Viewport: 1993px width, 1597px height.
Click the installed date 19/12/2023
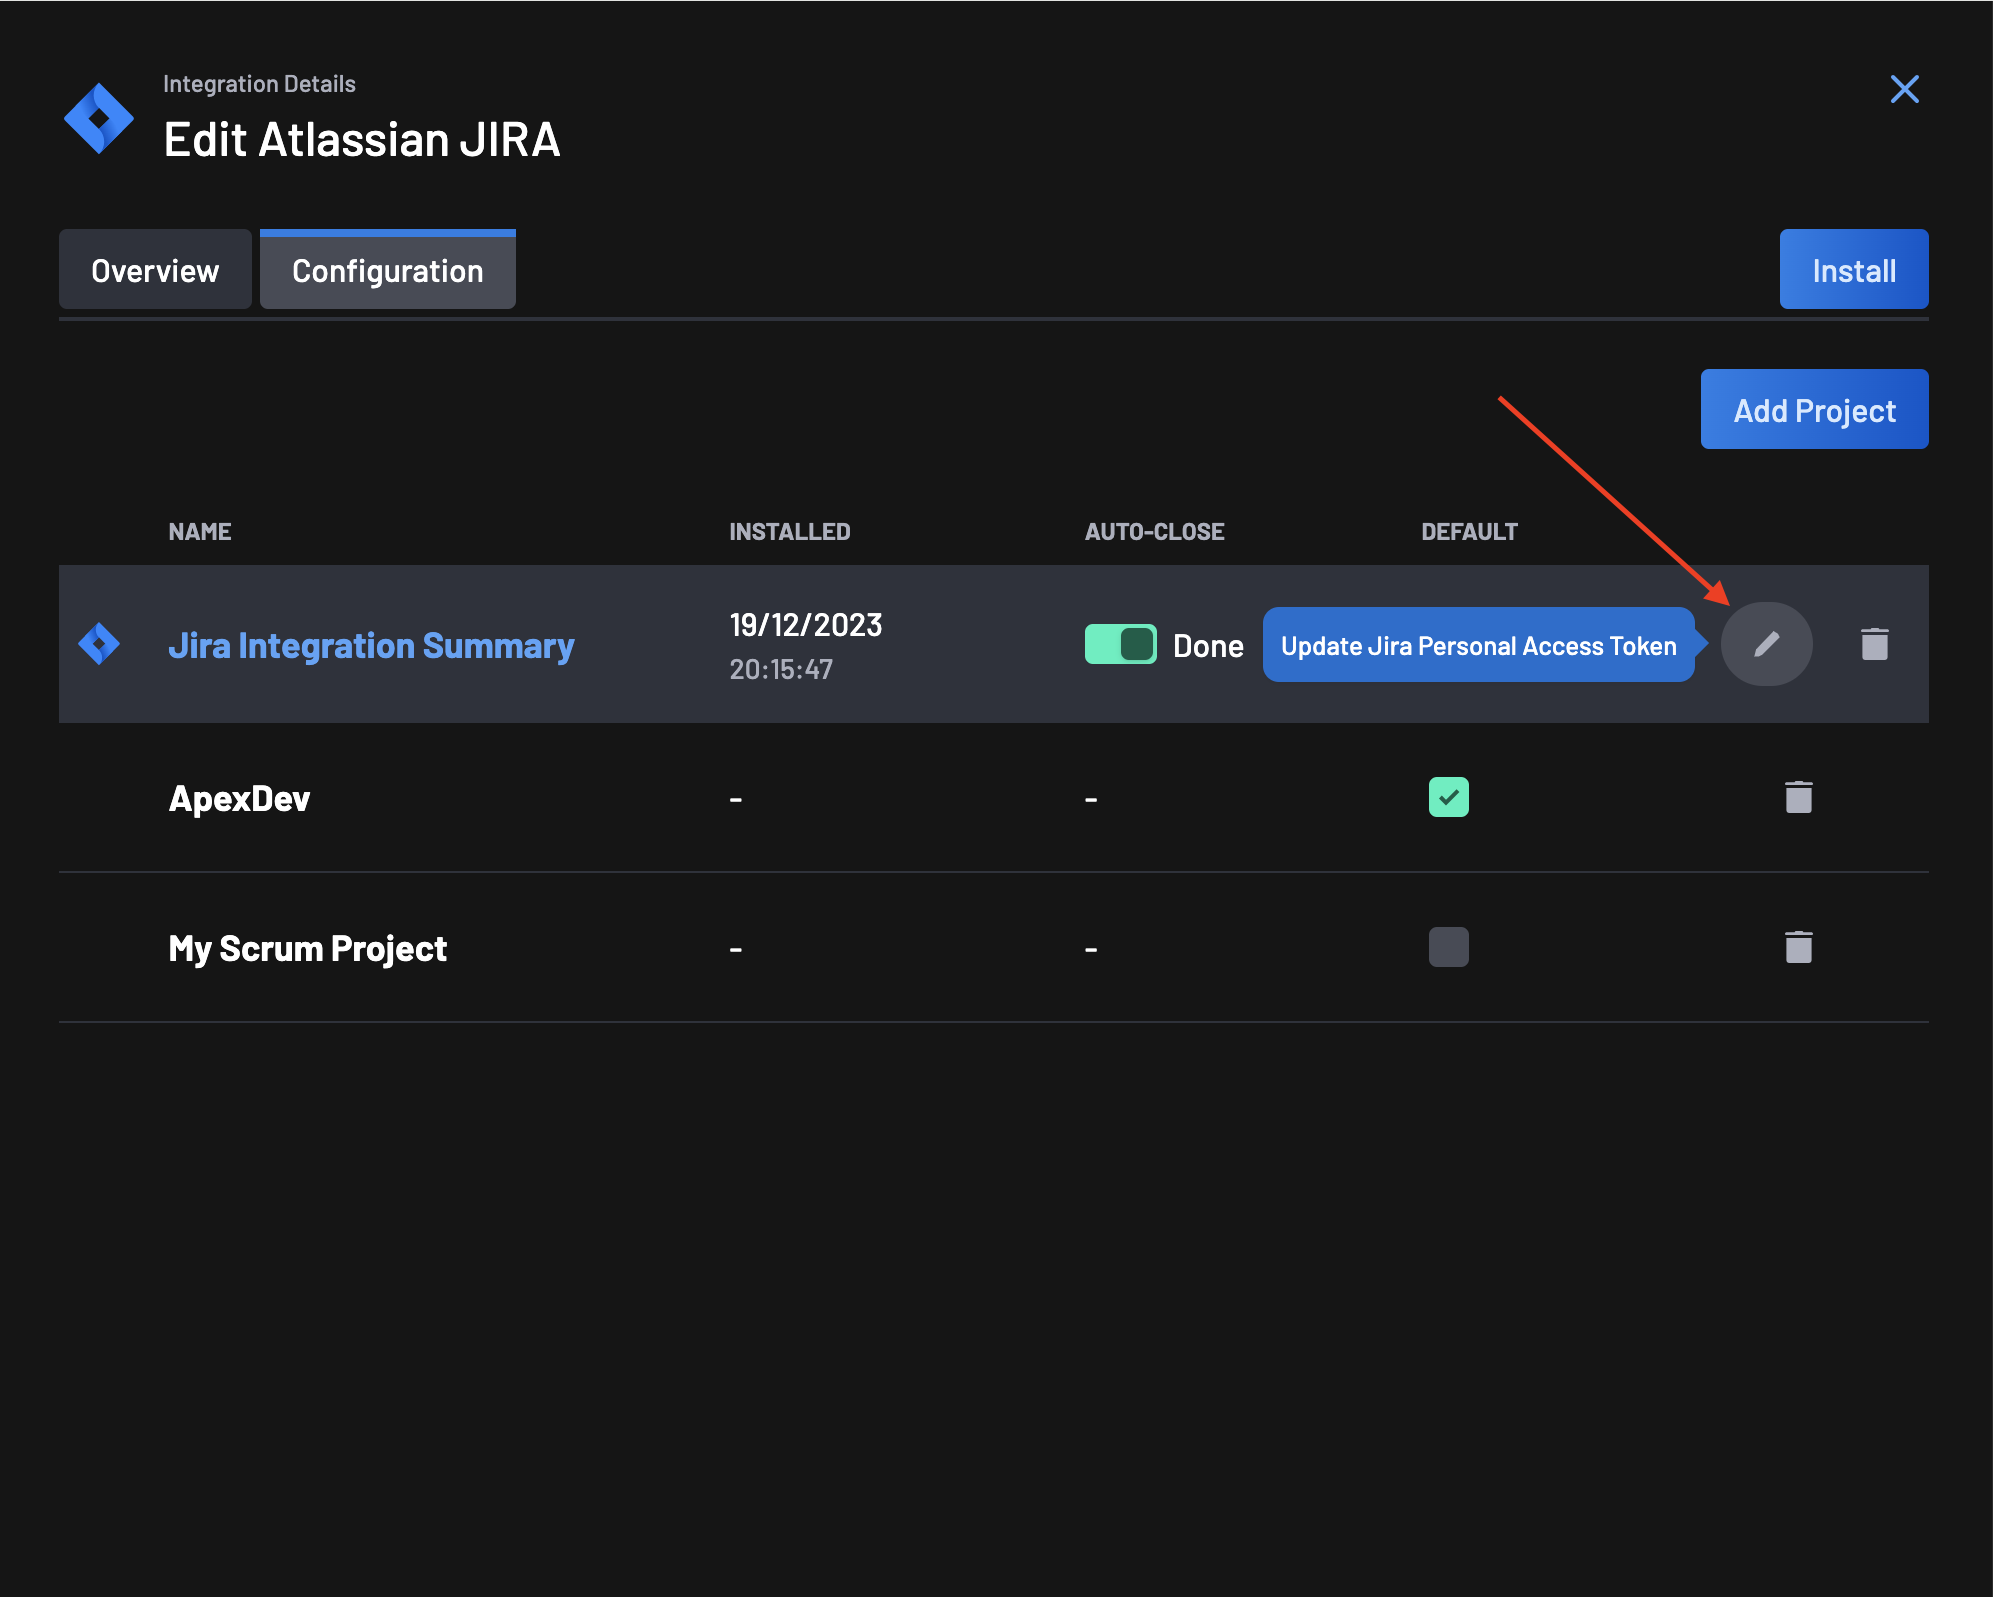(x=805, y=625)
